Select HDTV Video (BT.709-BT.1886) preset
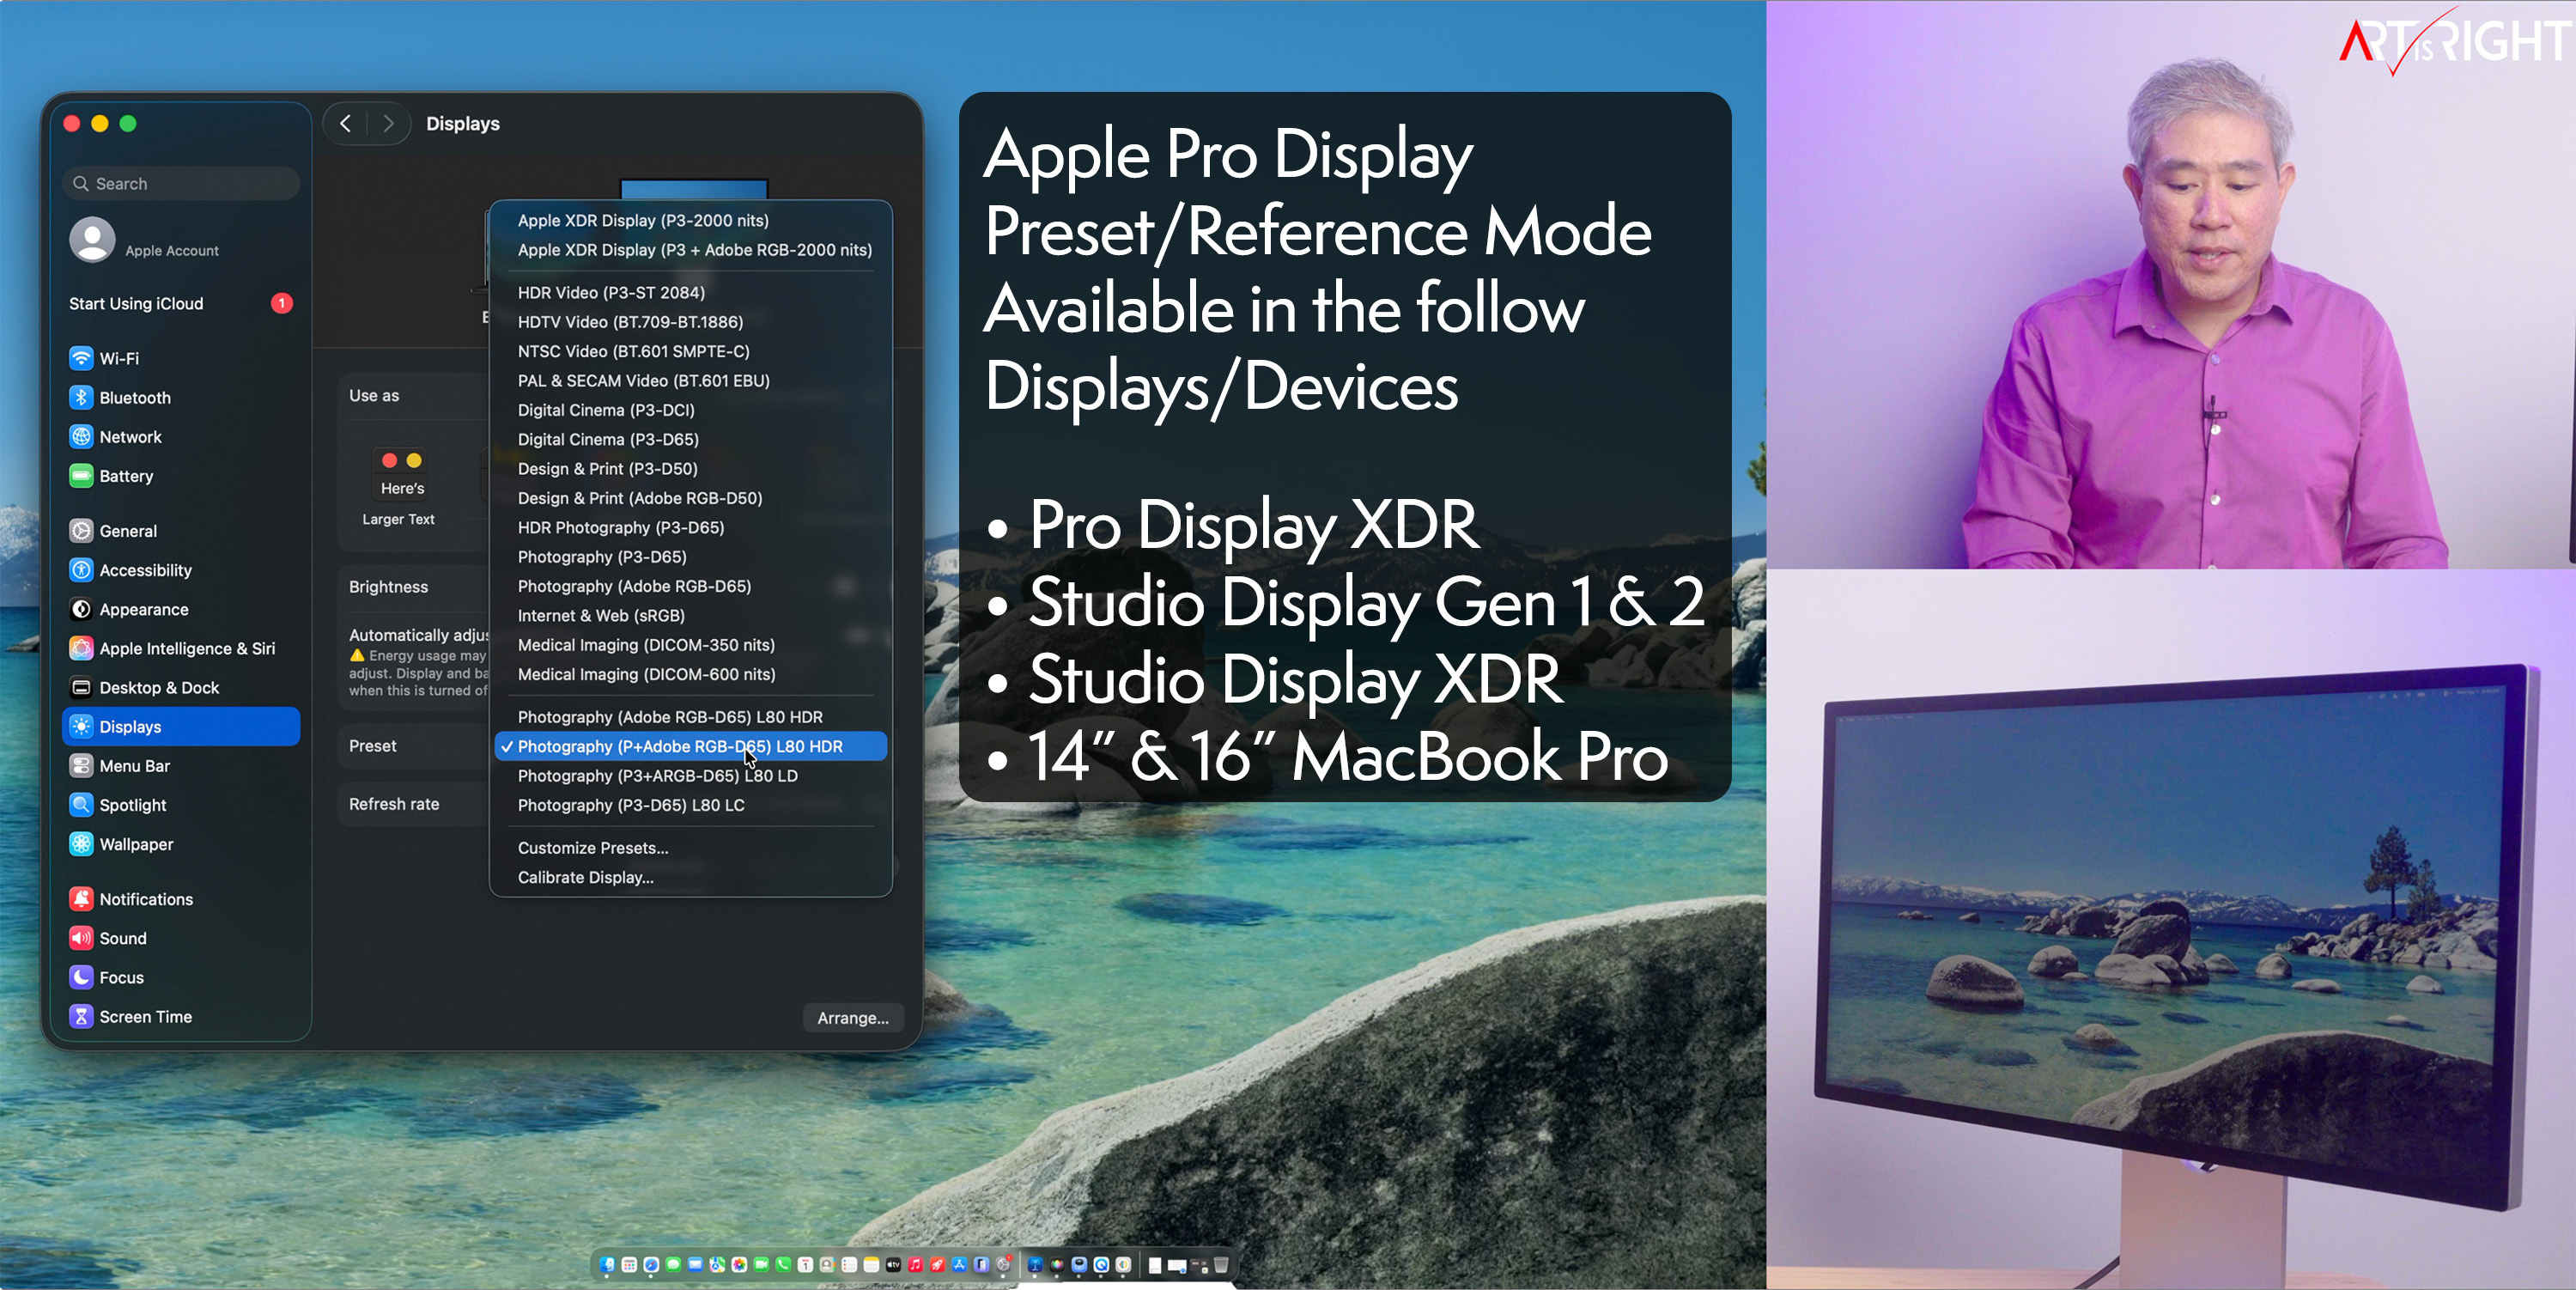This screenshot has height=1290, width=2576. [x=690, y=322]
